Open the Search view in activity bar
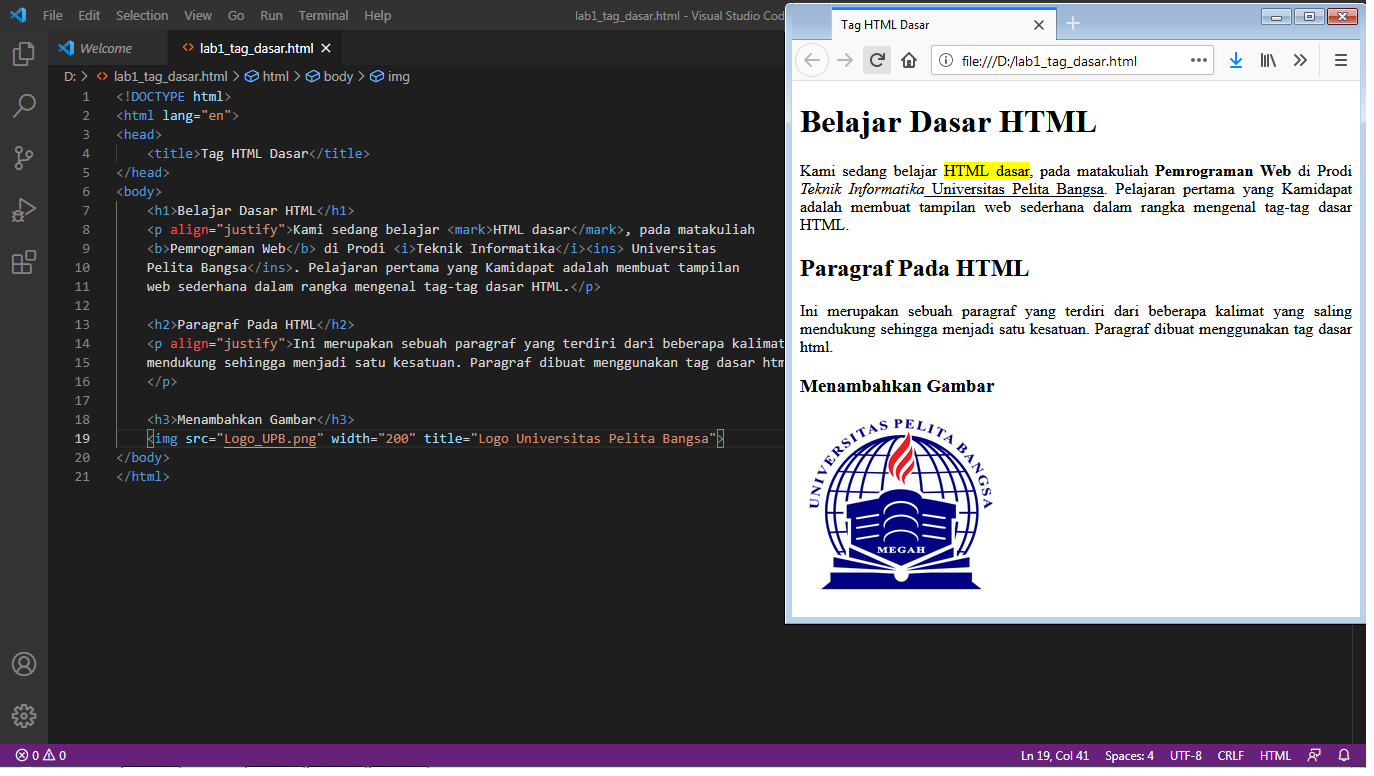 click(24, 105)
